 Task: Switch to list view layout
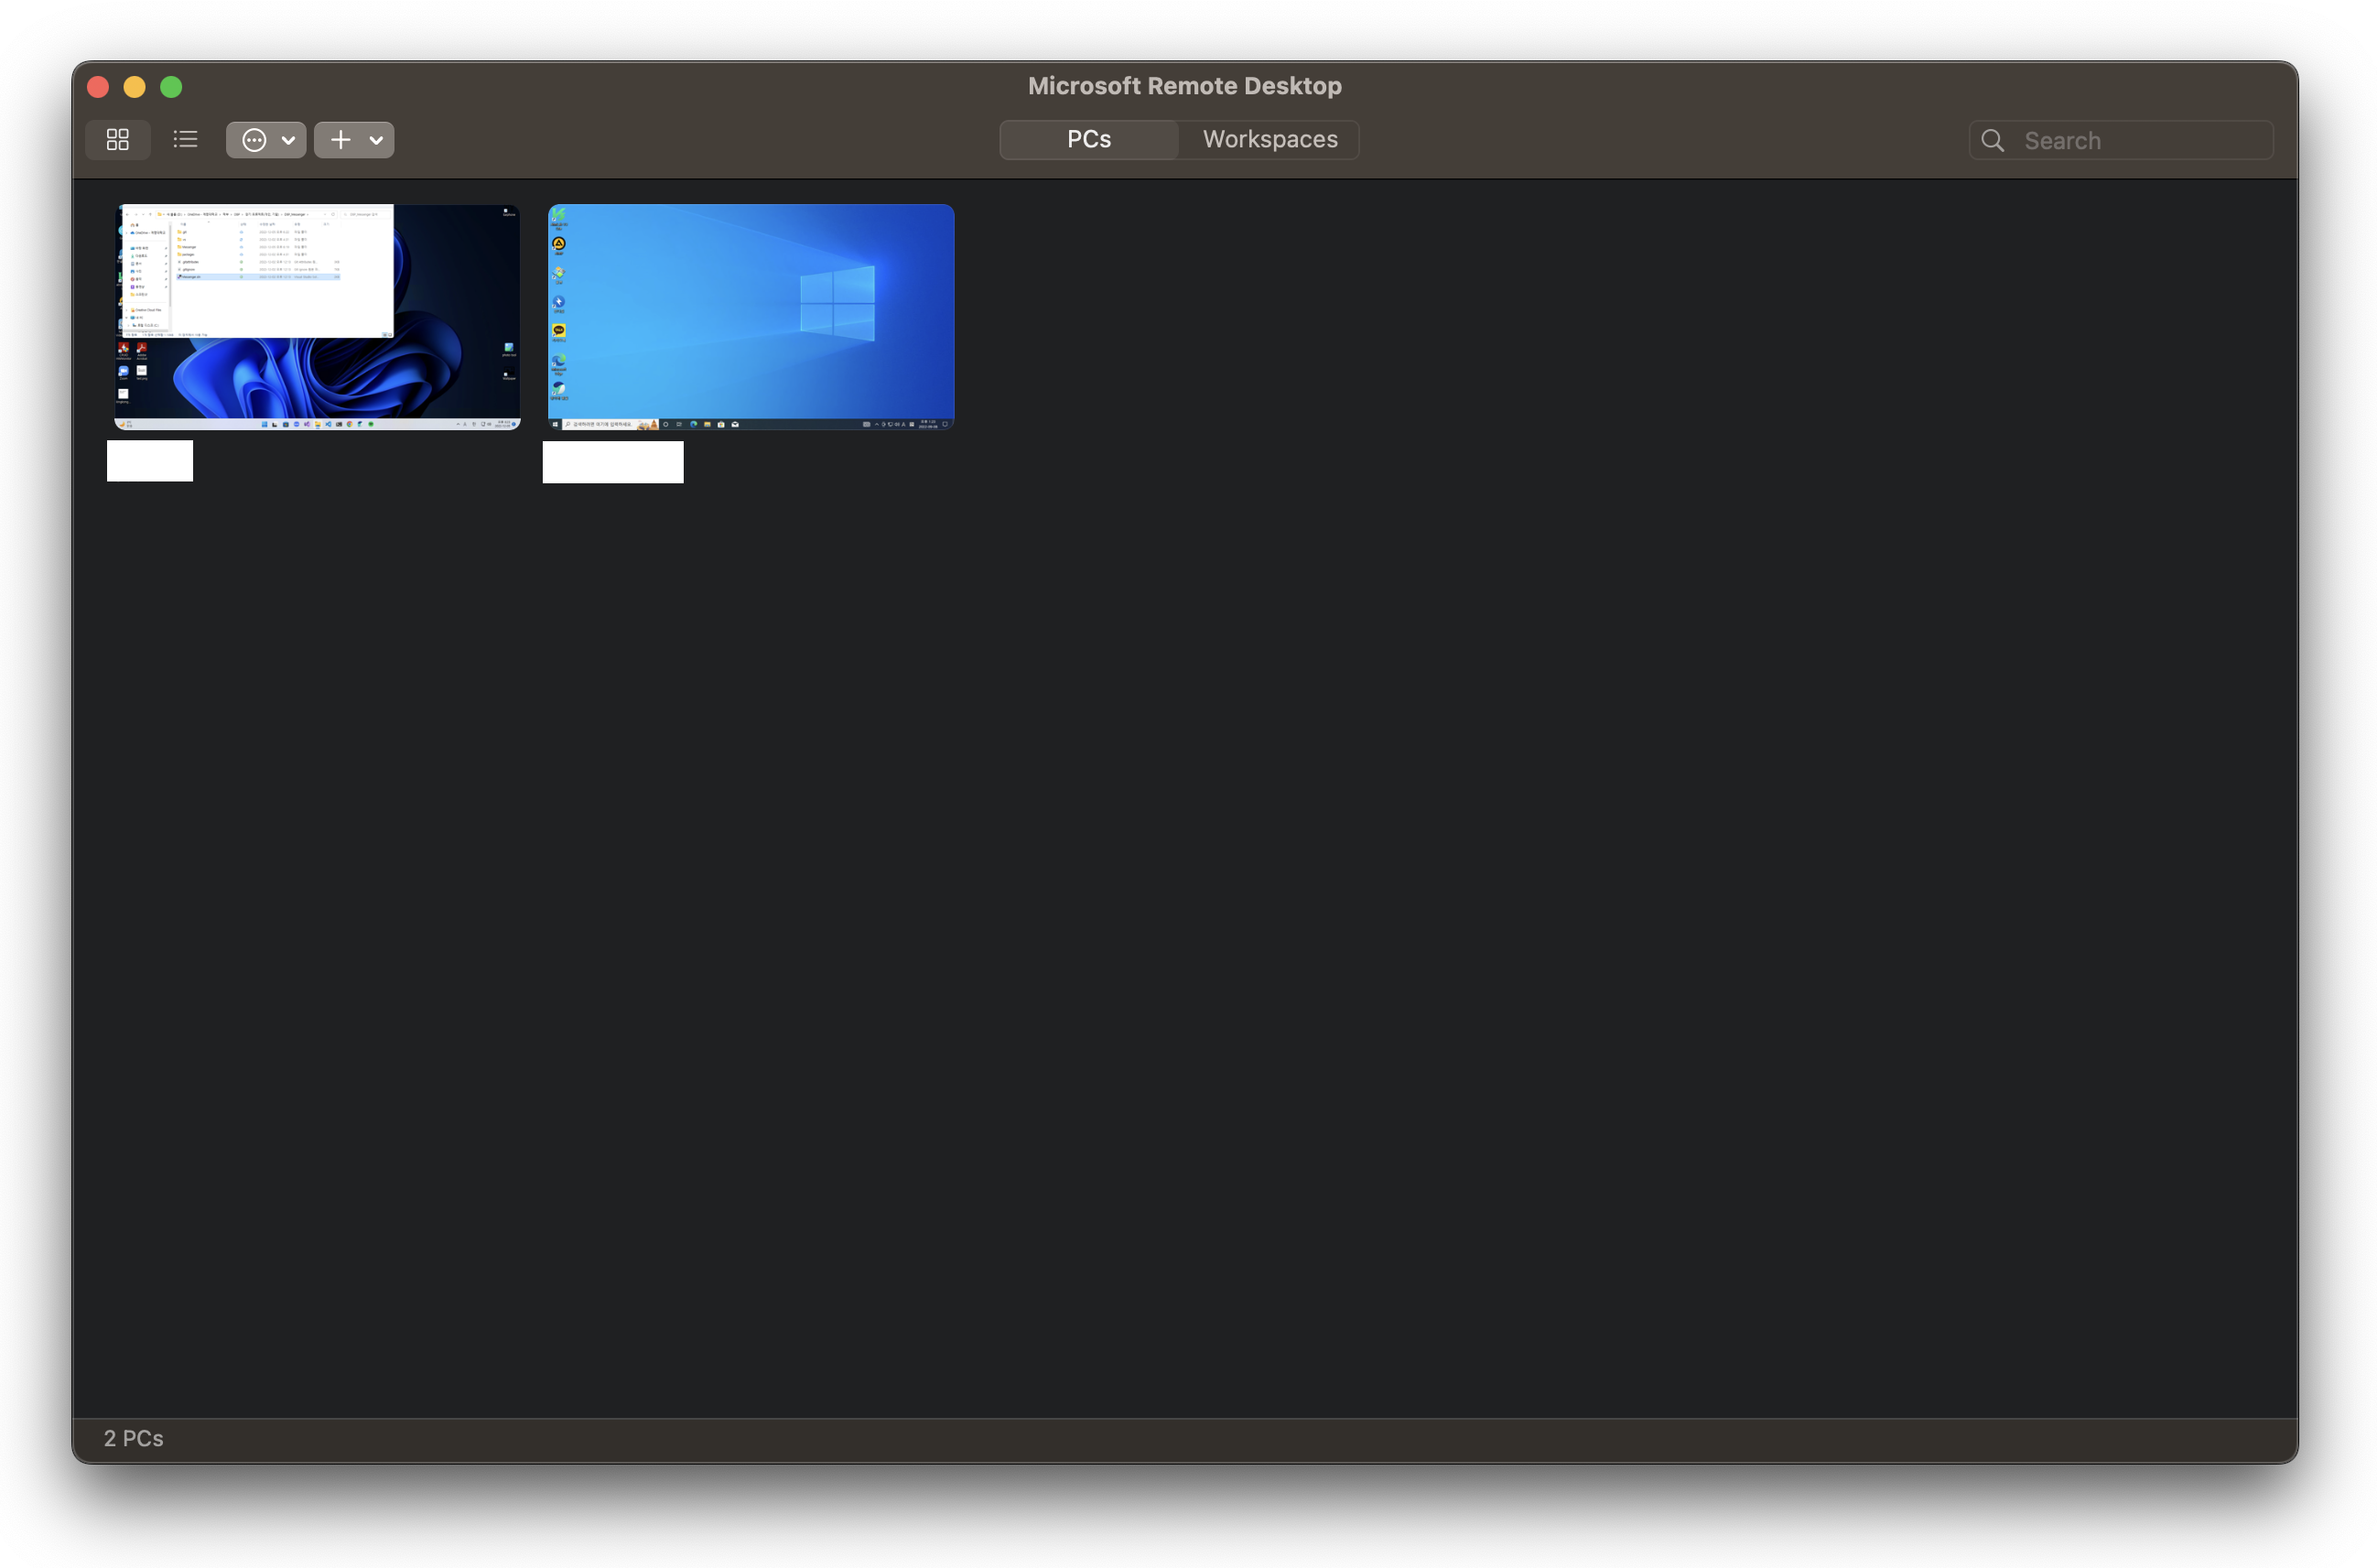coord(185,140)
